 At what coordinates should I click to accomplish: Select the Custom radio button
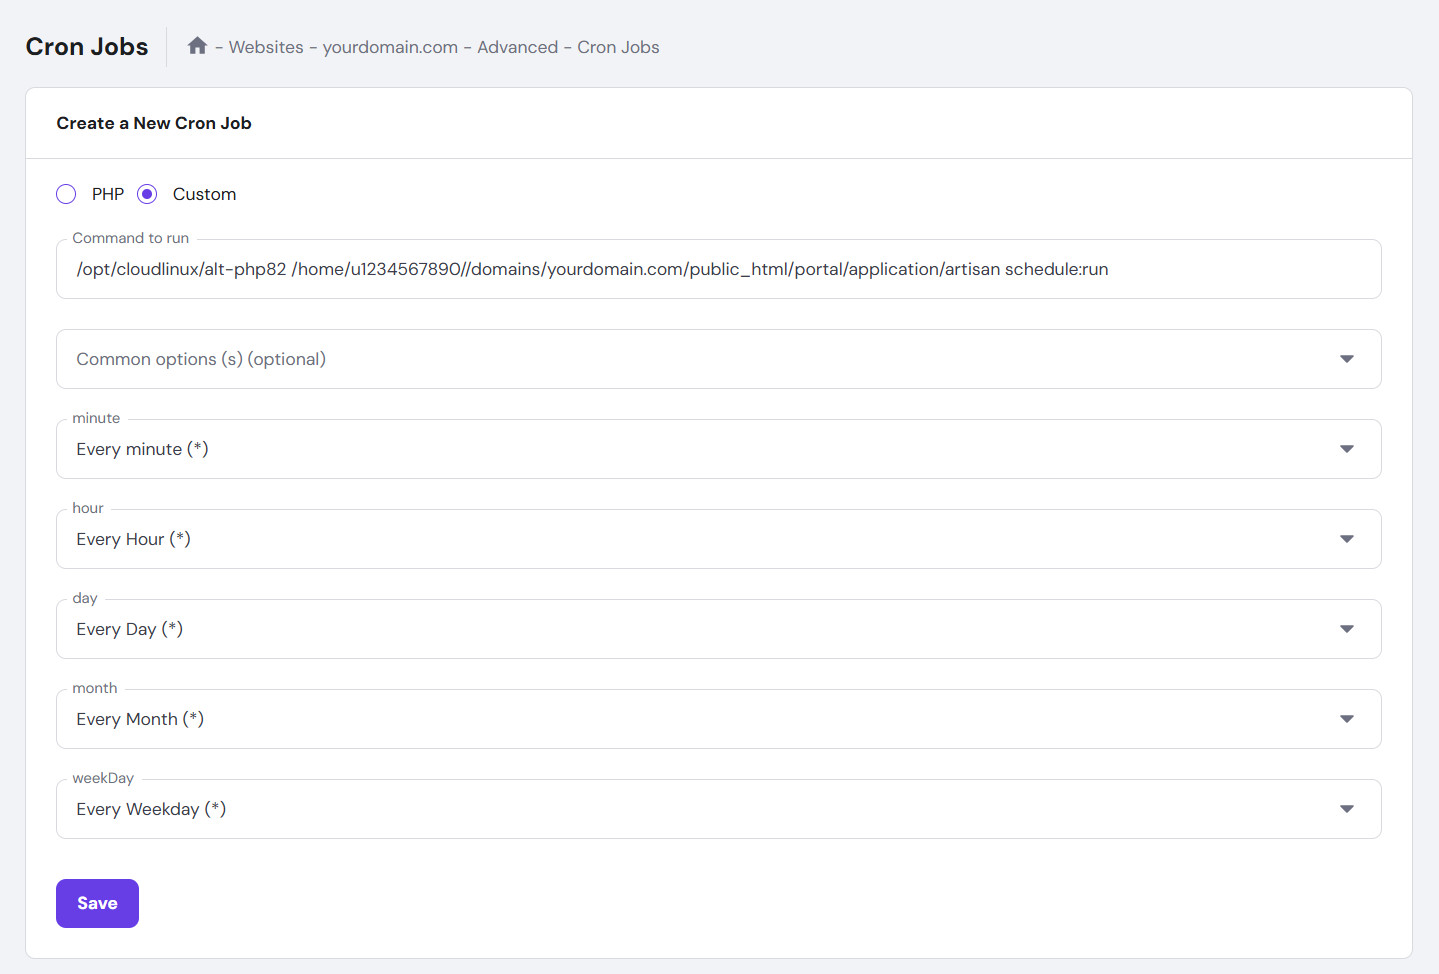pyautogui.click(x=147, y=194)
